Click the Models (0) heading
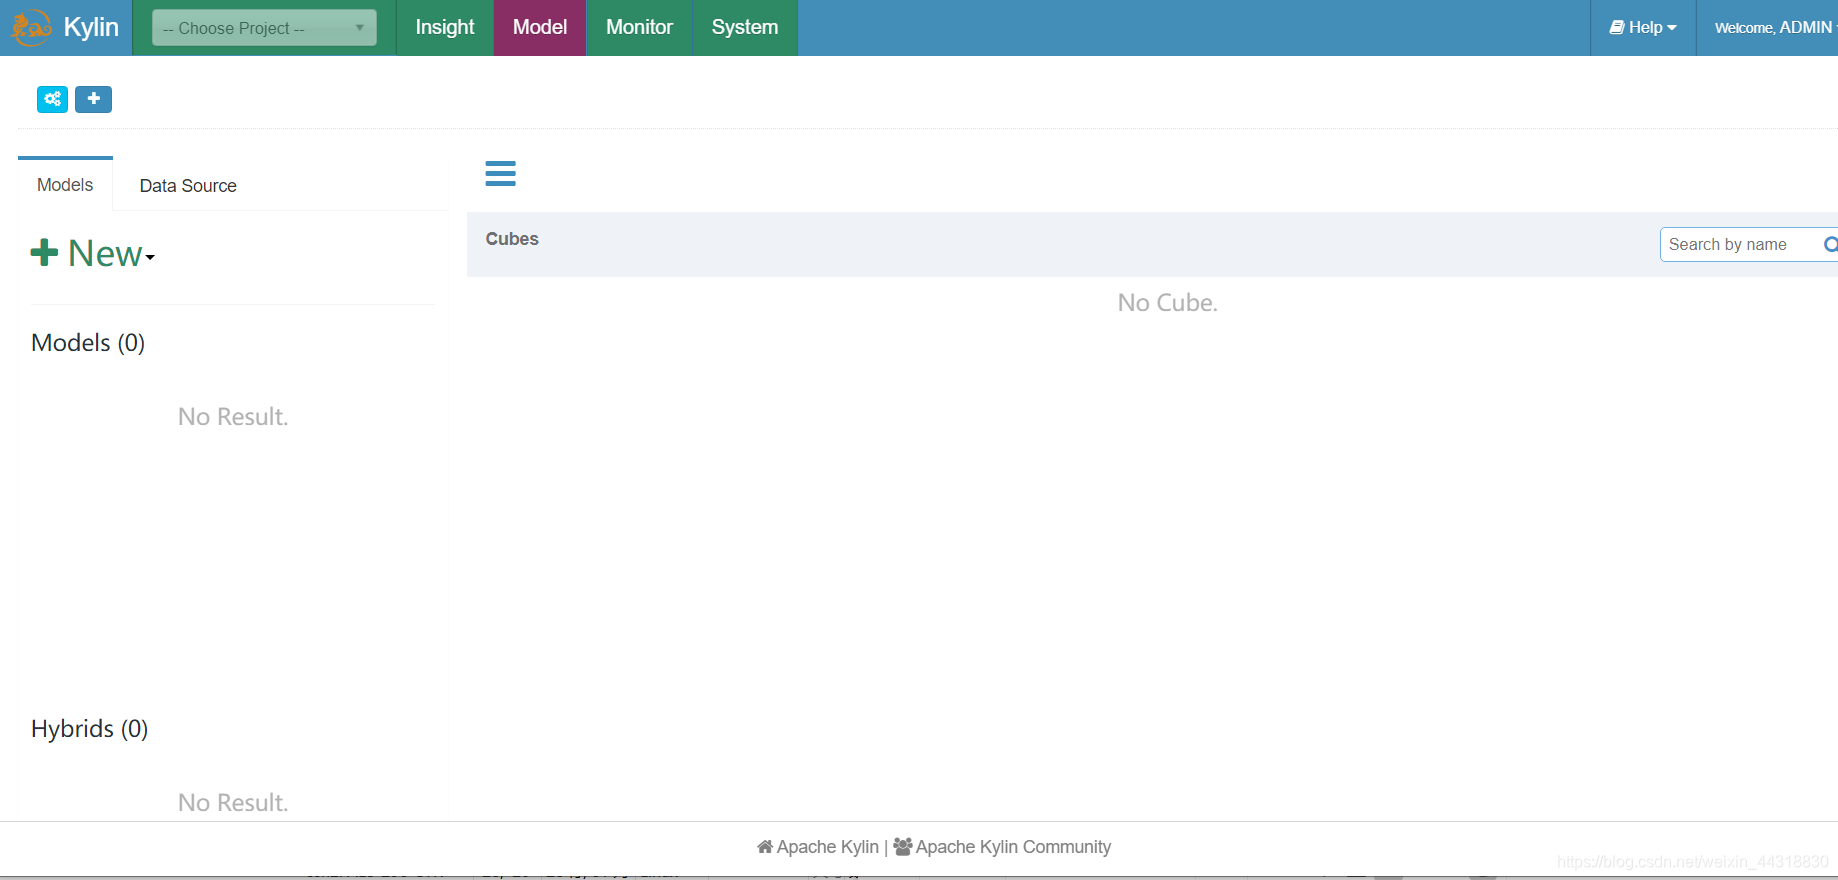The height and width of the screenshot is (880, 1838). pos(88,343)
